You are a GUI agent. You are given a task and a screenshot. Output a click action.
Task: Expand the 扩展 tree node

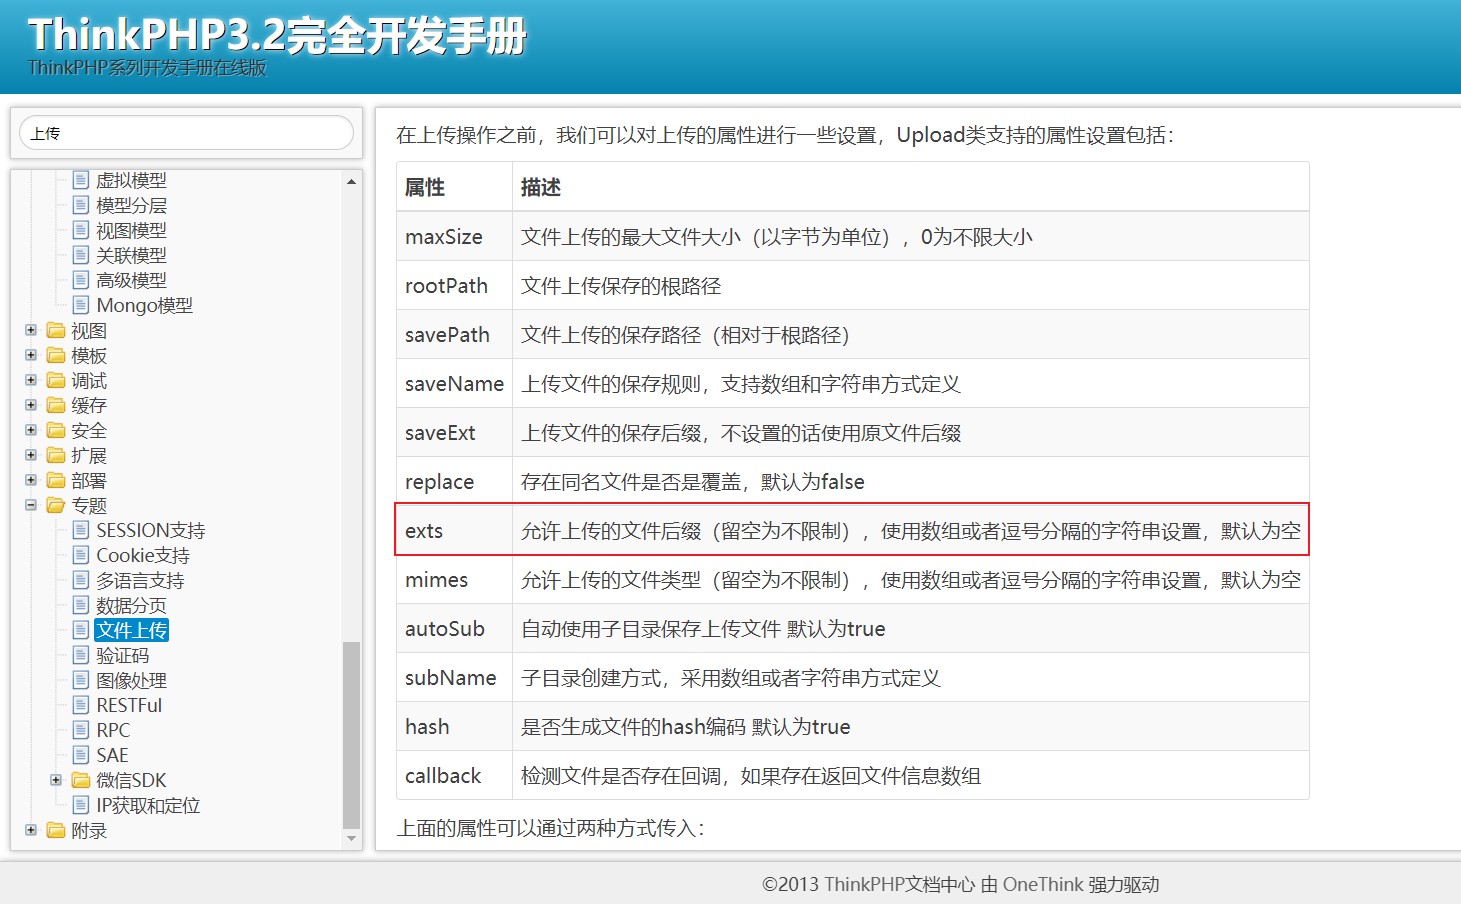(x=31, y=455)
